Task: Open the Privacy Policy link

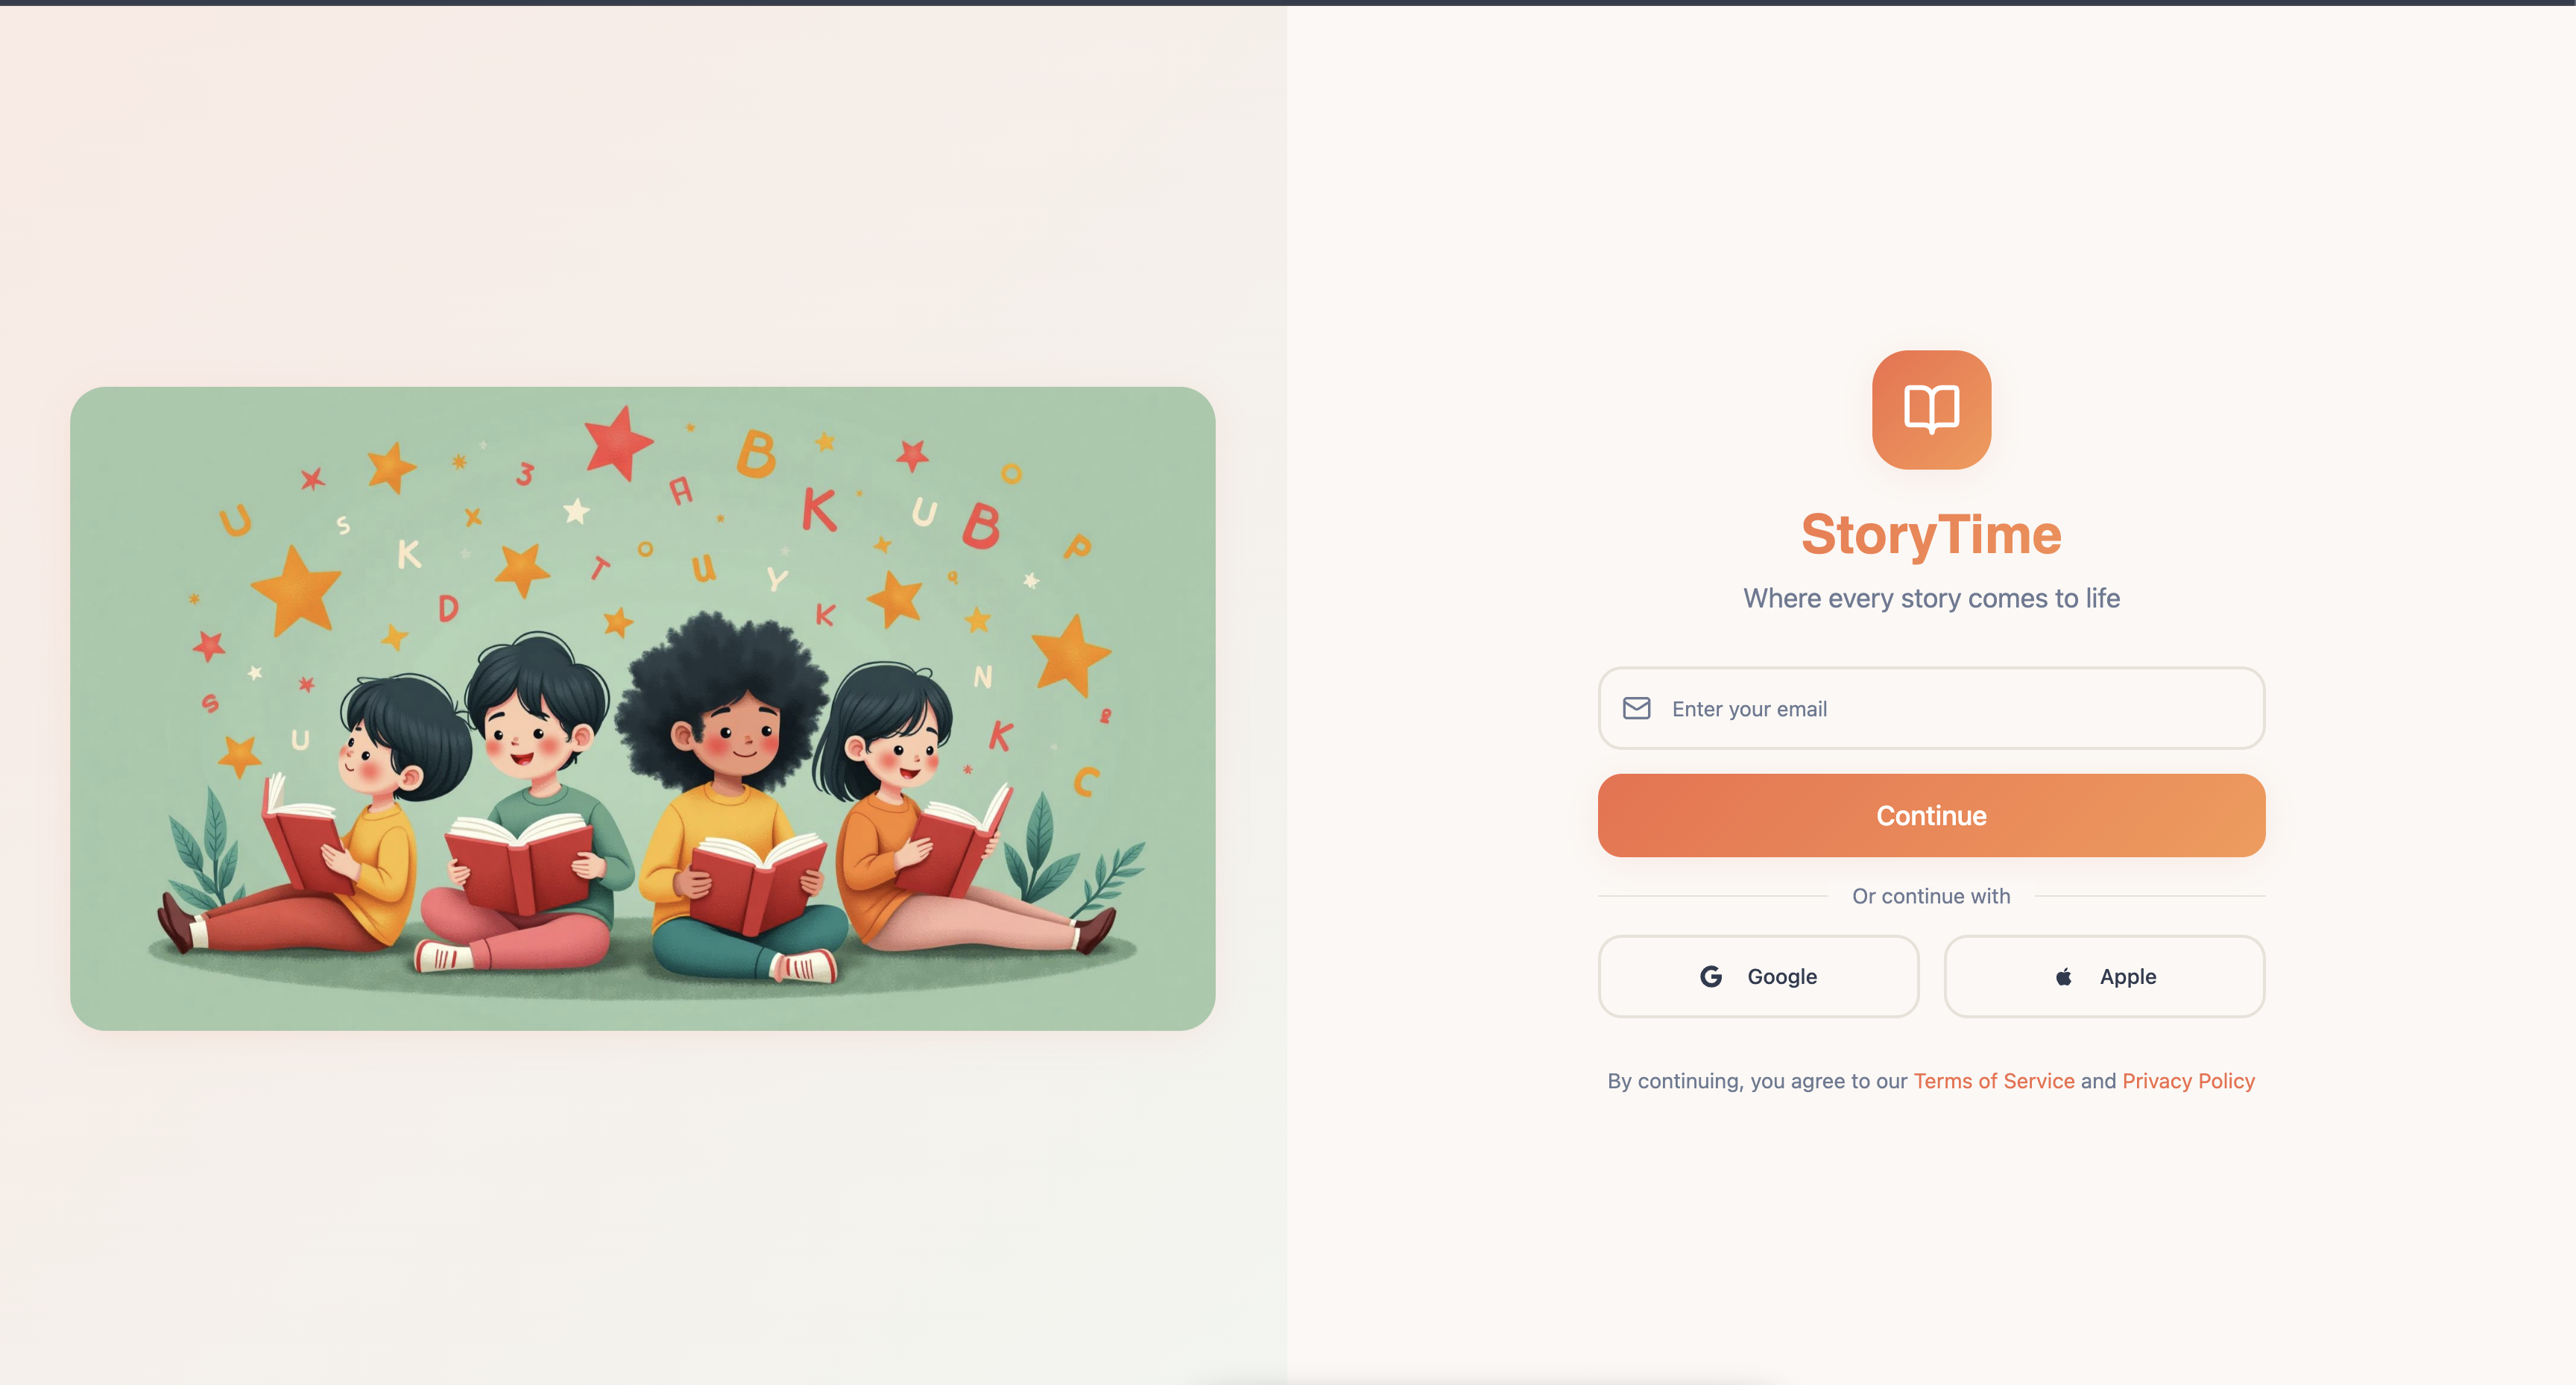Action: [2188, 1081]
